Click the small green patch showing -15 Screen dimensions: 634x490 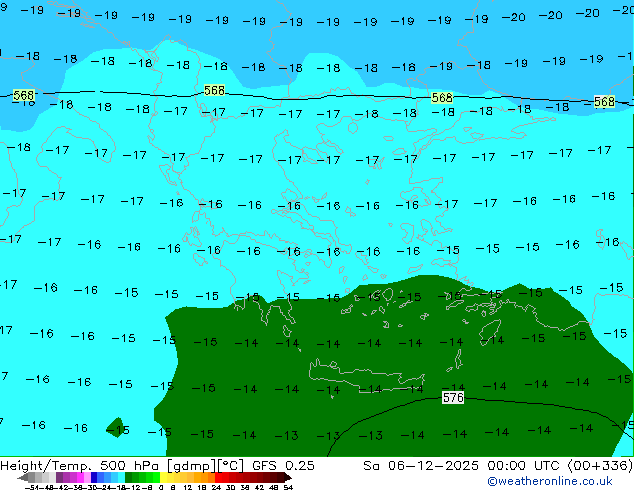[118, 429]
